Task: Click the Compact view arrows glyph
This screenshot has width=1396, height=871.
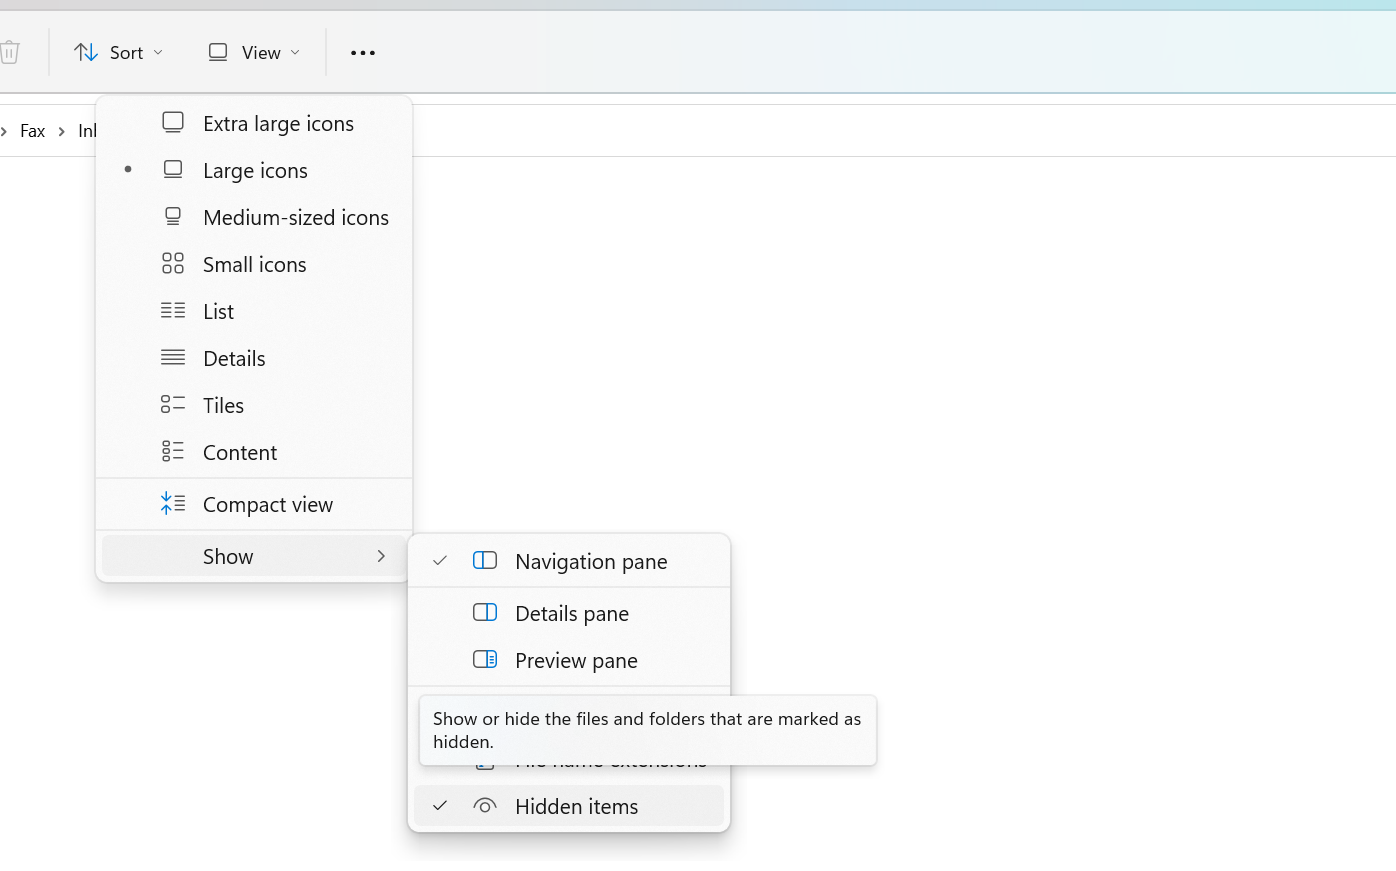Action: [x=173, y=503]
